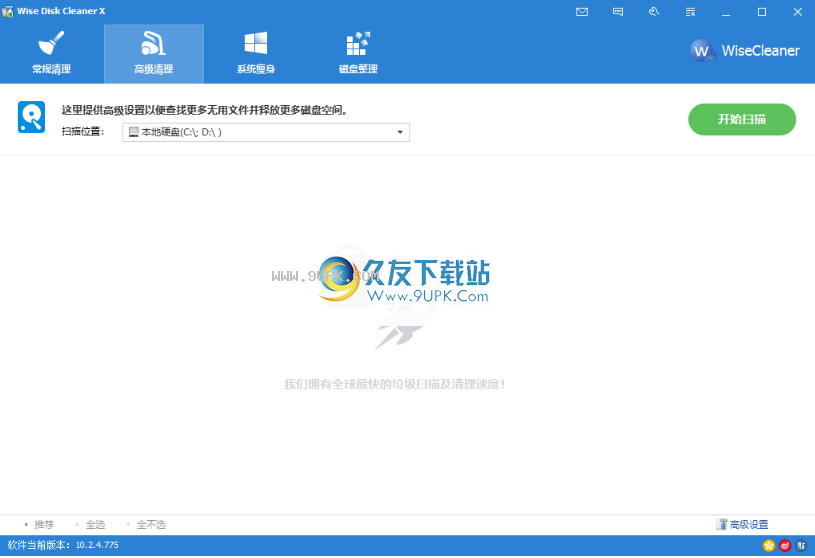This screenshot has height=558, width=815.
Task: Close the Wise Disk Cleaner window
Action: tap(797, 11)
